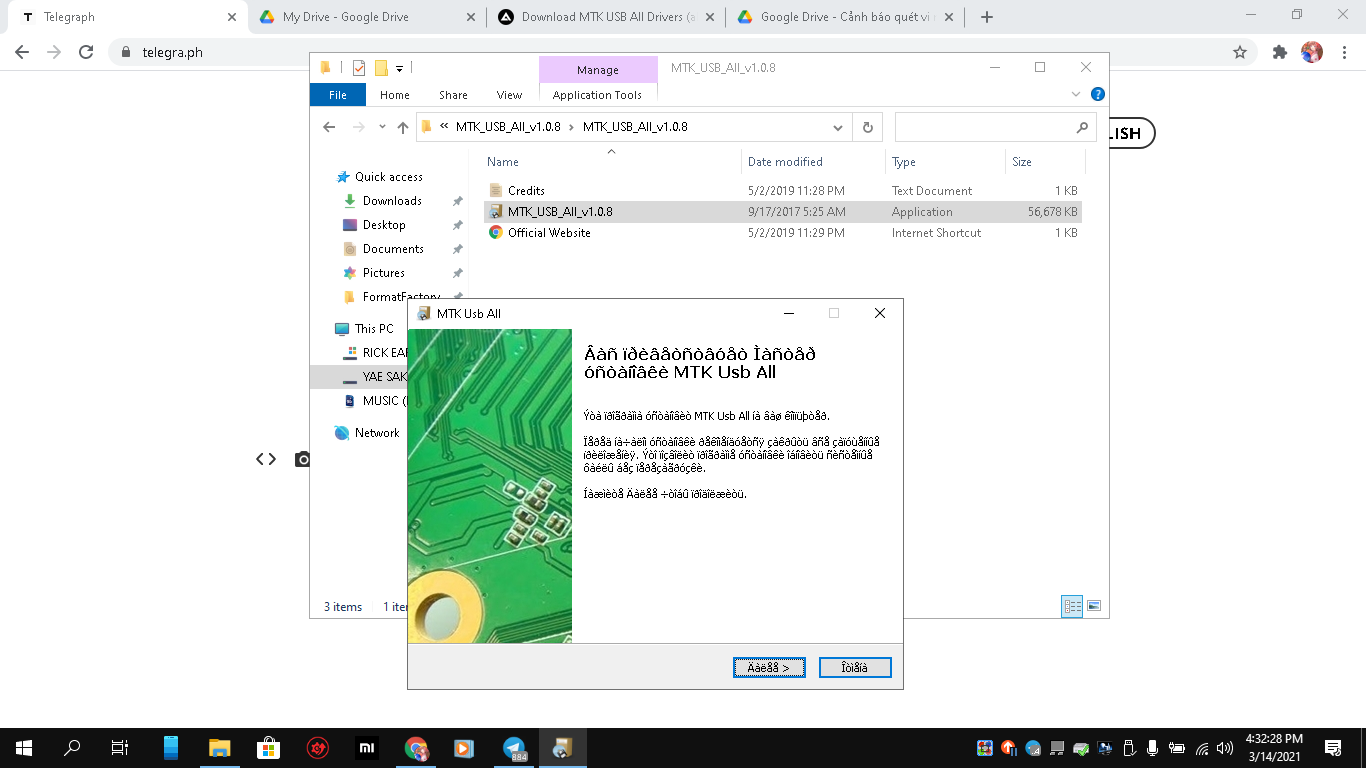Sort files by the Date modified column
The image size is (1366, 768).
[814, 162]
